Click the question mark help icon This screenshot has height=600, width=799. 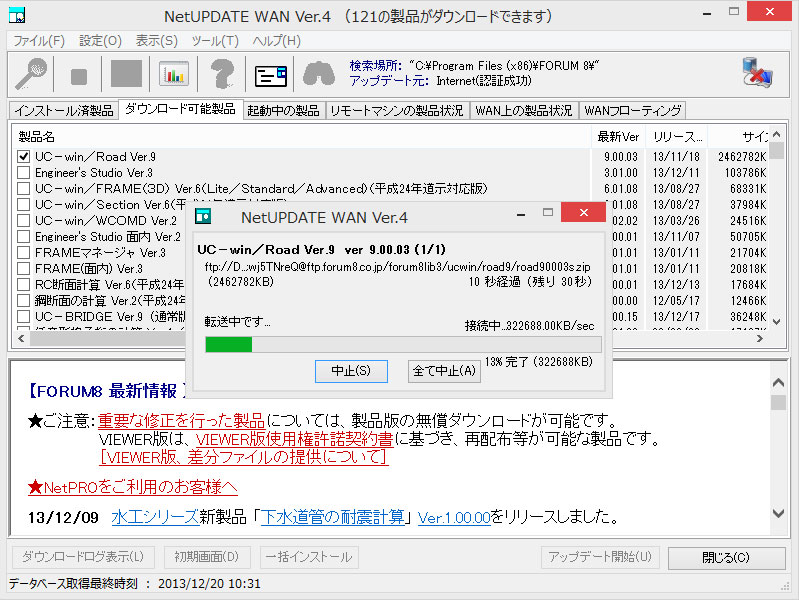222,74
